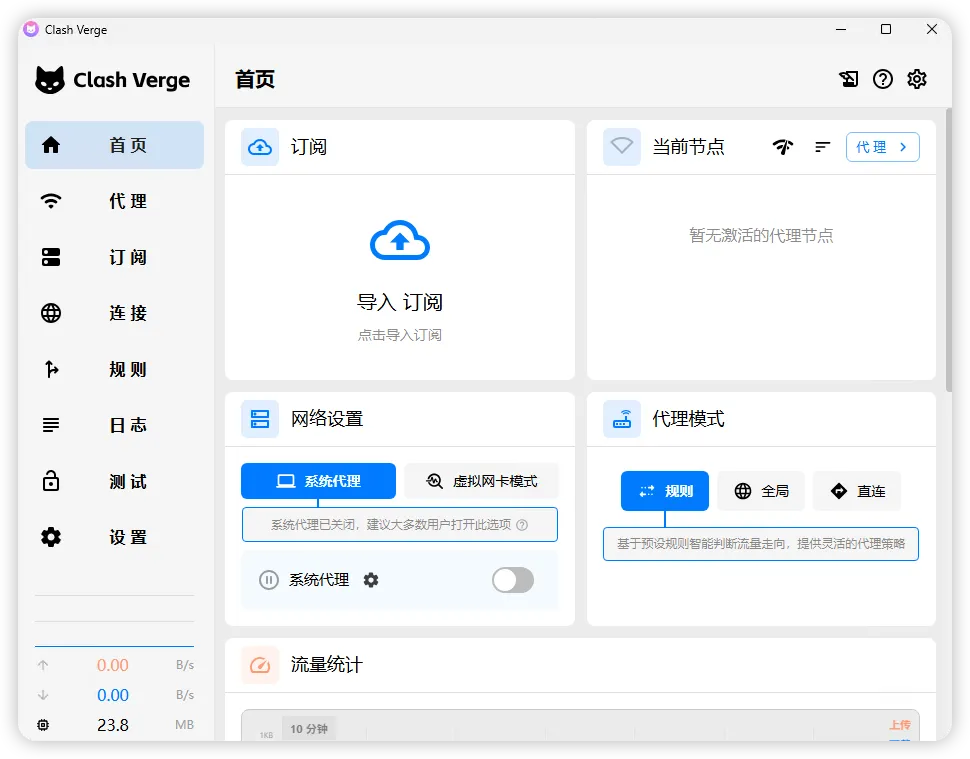This screenshot has width=970, height=759.
Task: Open the 代理 chevron button in node card
Action: click(882, 147)
